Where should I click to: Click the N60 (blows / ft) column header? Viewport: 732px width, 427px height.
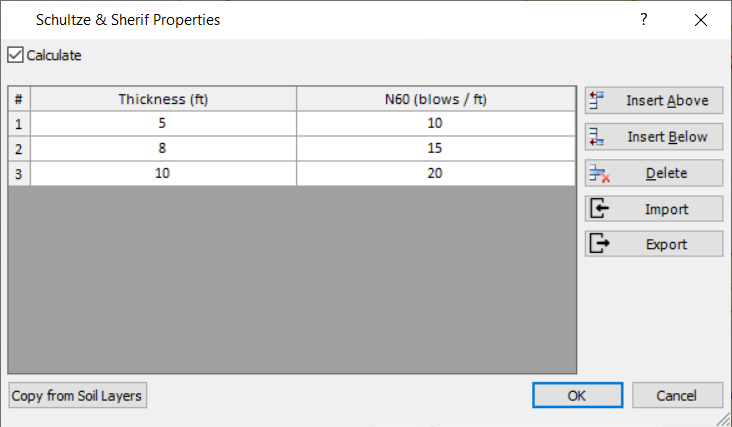[x=436, y=99]
